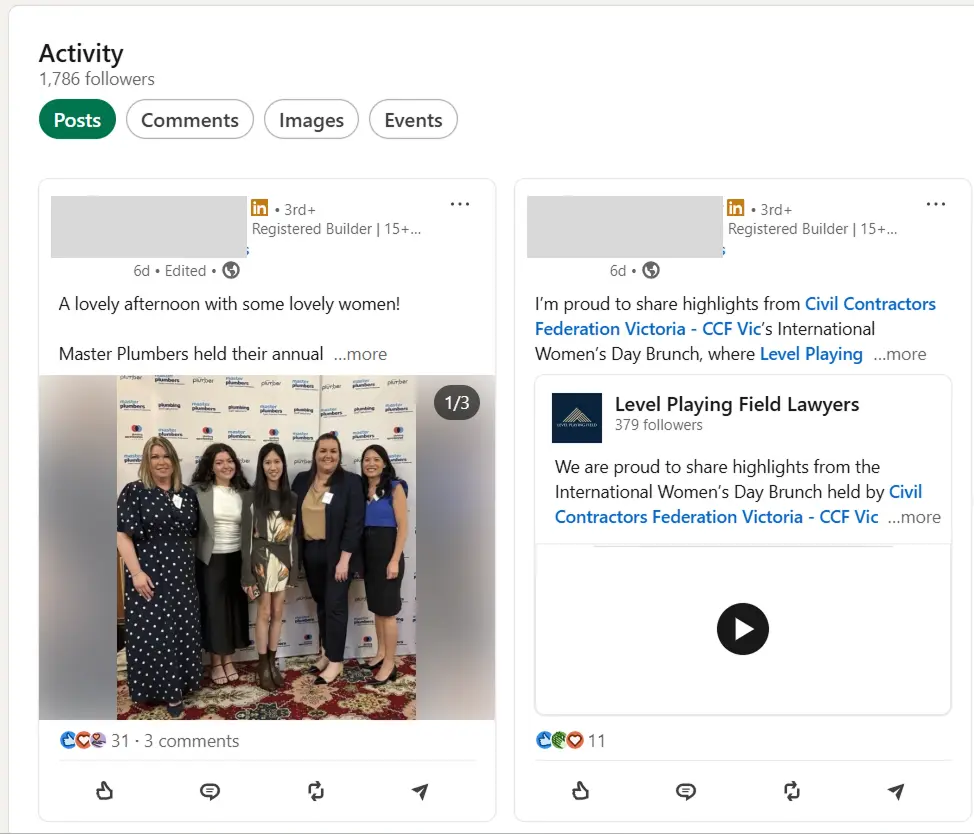The width and height of the screenshot is (974, 834).
Task: Like the Master Plumbers post
Action: pos(104,792)
